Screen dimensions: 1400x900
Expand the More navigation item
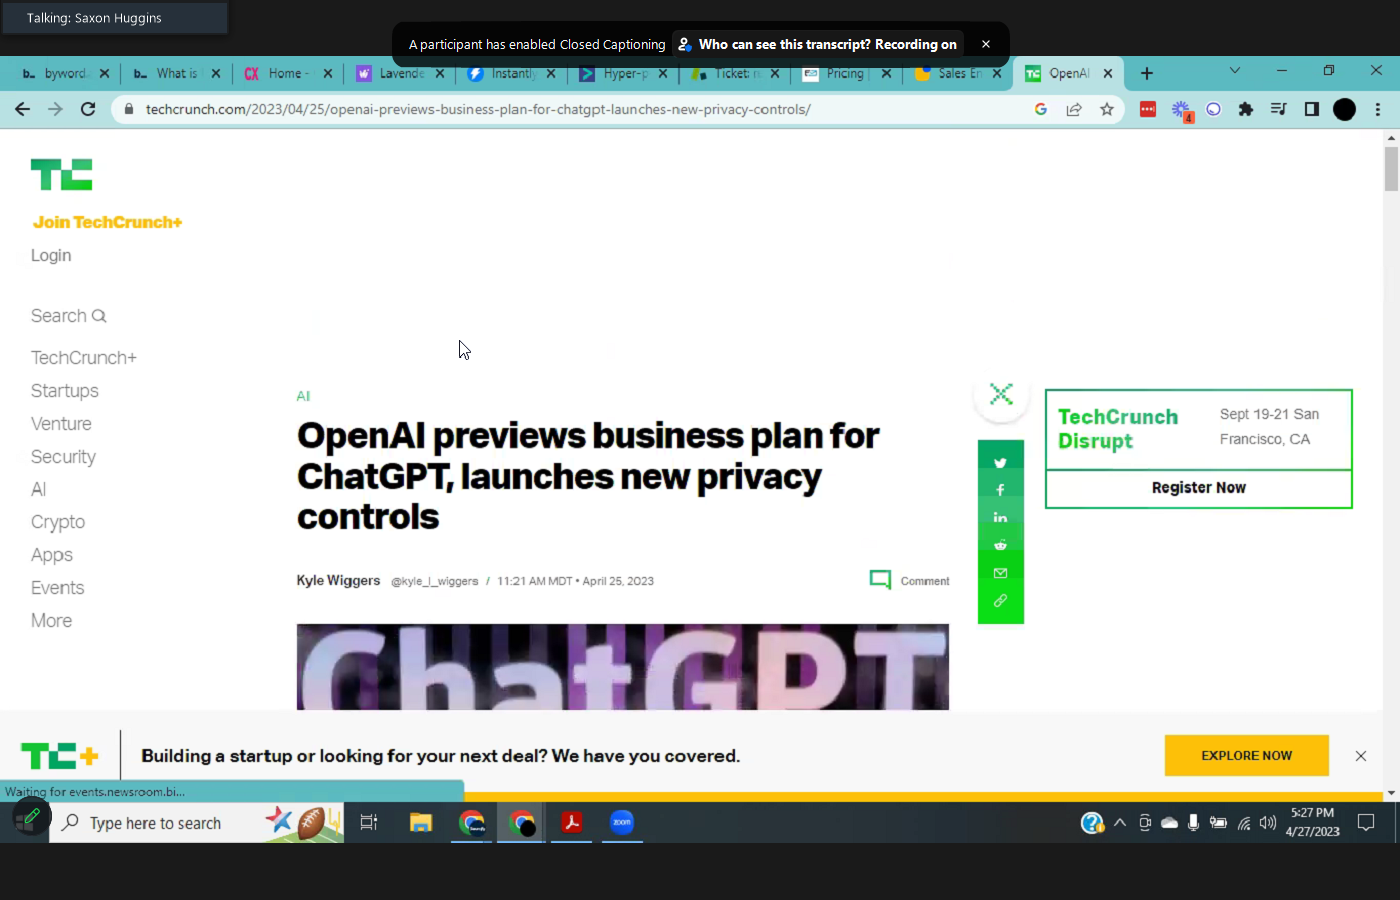tap(51, 621)
